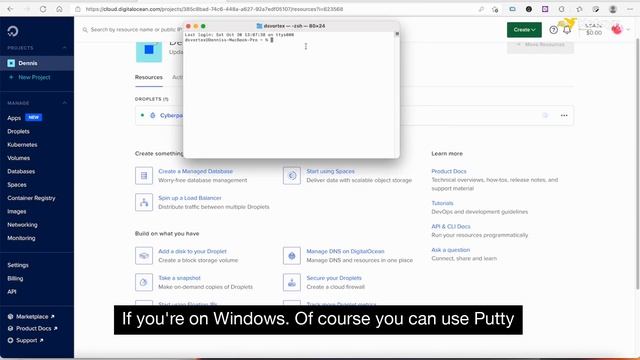Screen dimensions: 640x360
Task: Click the Take a snapshot link
Action: [x=179, y=278]
